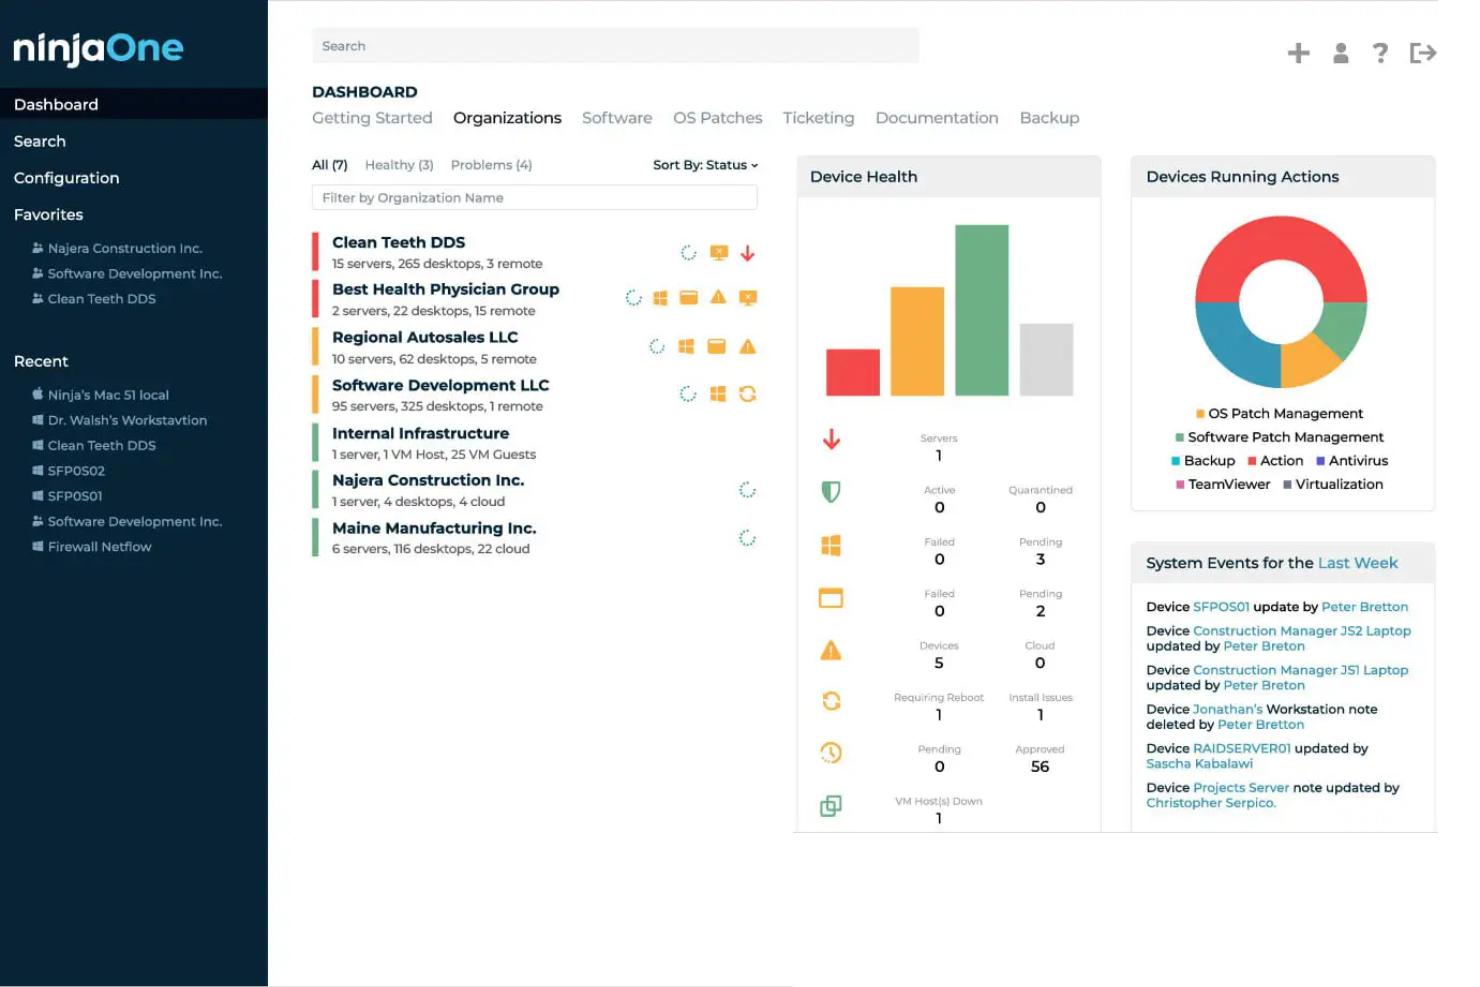
Task: Click Clean Teeth DDS red down-arrow icon
Action: (x=747, y=253)
